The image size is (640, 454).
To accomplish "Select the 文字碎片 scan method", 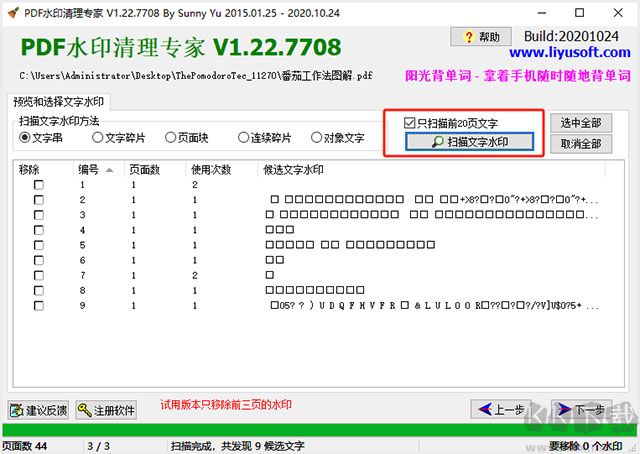I will [119, 138].
